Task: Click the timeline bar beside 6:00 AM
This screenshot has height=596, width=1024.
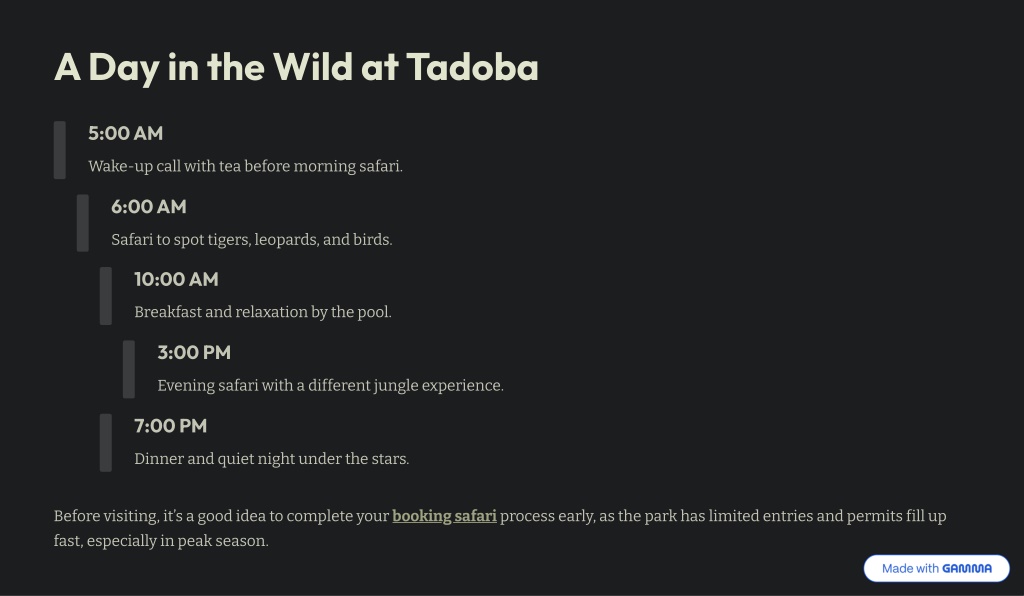Action: (82, 223)
